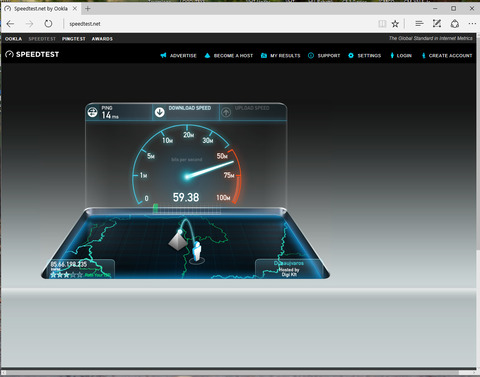Reload the speedtest.net page
The width and height of the screenshot is (480, 377).
[x=48, y=24]
